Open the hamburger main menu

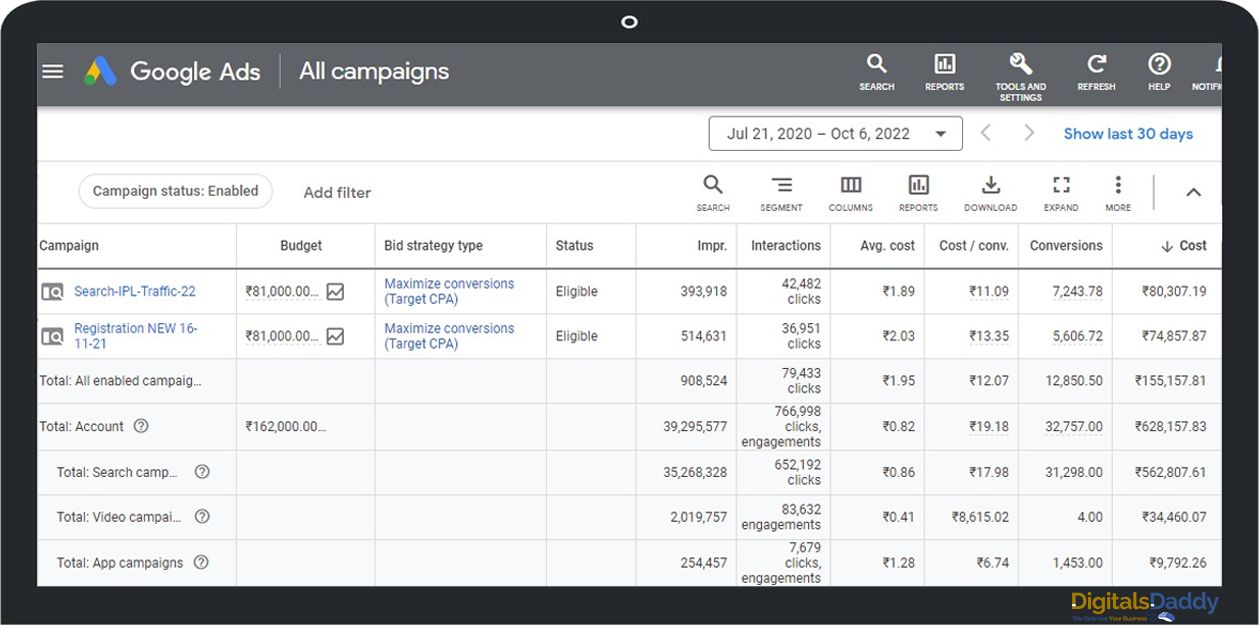click(x=53, y=71)
